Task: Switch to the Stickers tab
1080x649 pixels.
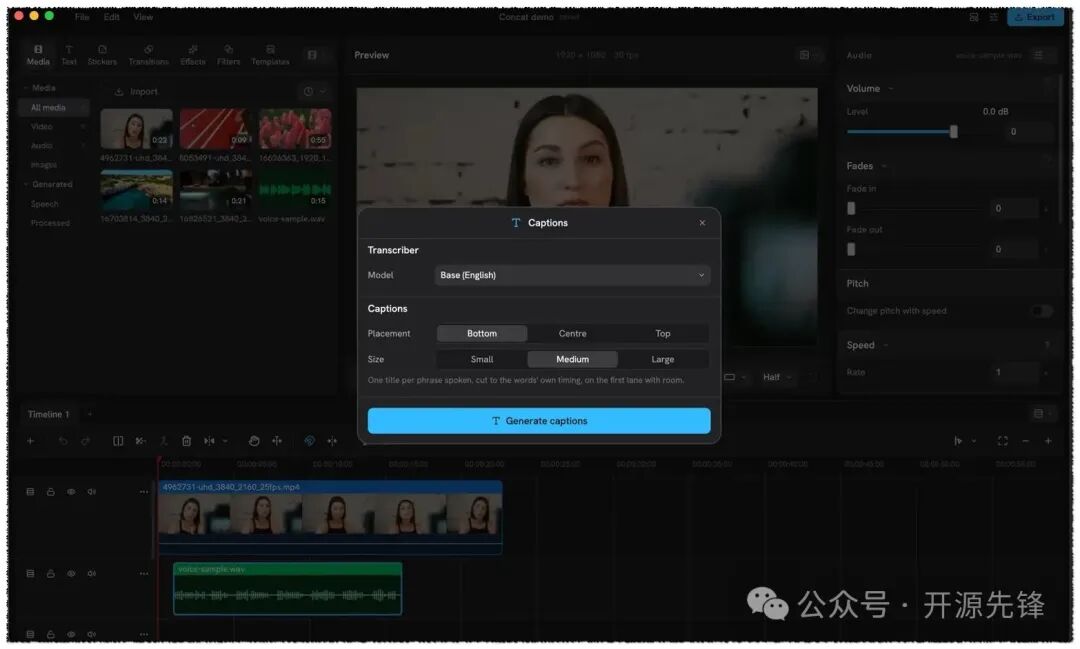Action: click(102, 55)
